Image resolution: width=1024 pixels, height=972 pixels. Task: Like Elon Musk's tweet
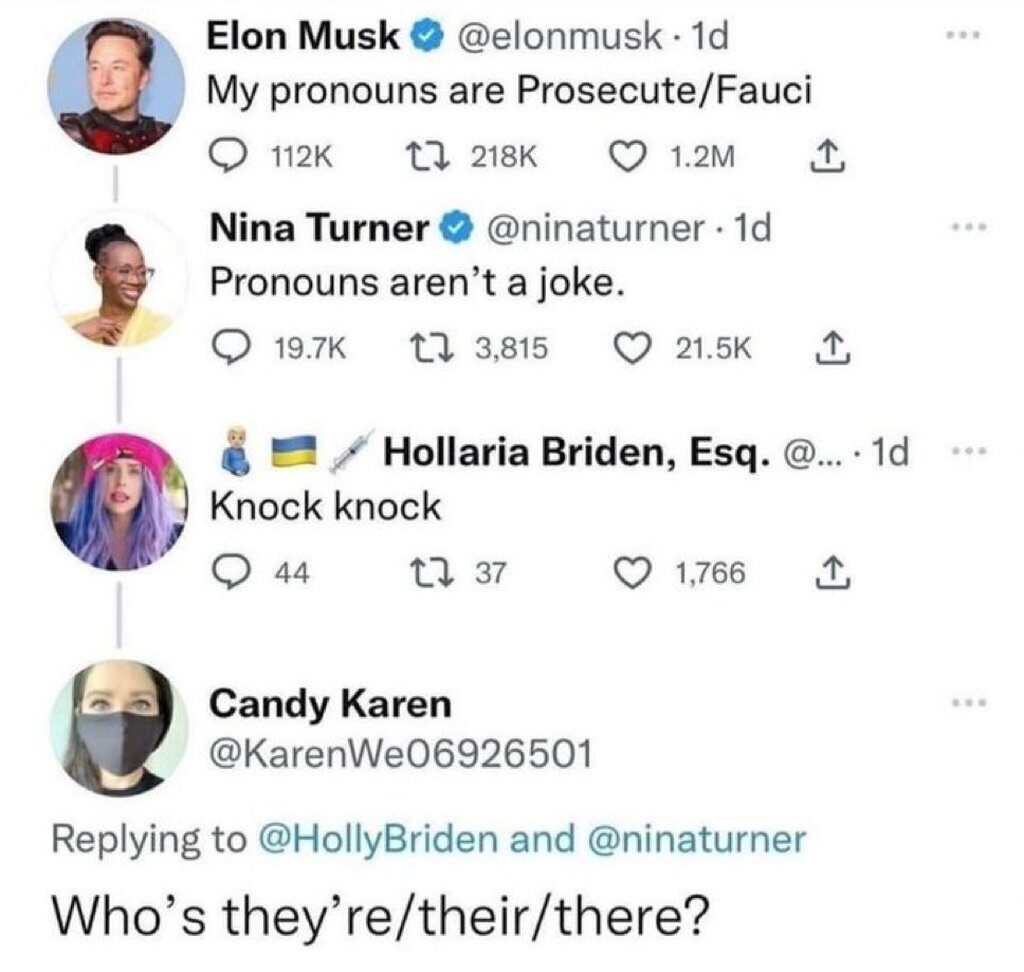click(x=626, y=157)
